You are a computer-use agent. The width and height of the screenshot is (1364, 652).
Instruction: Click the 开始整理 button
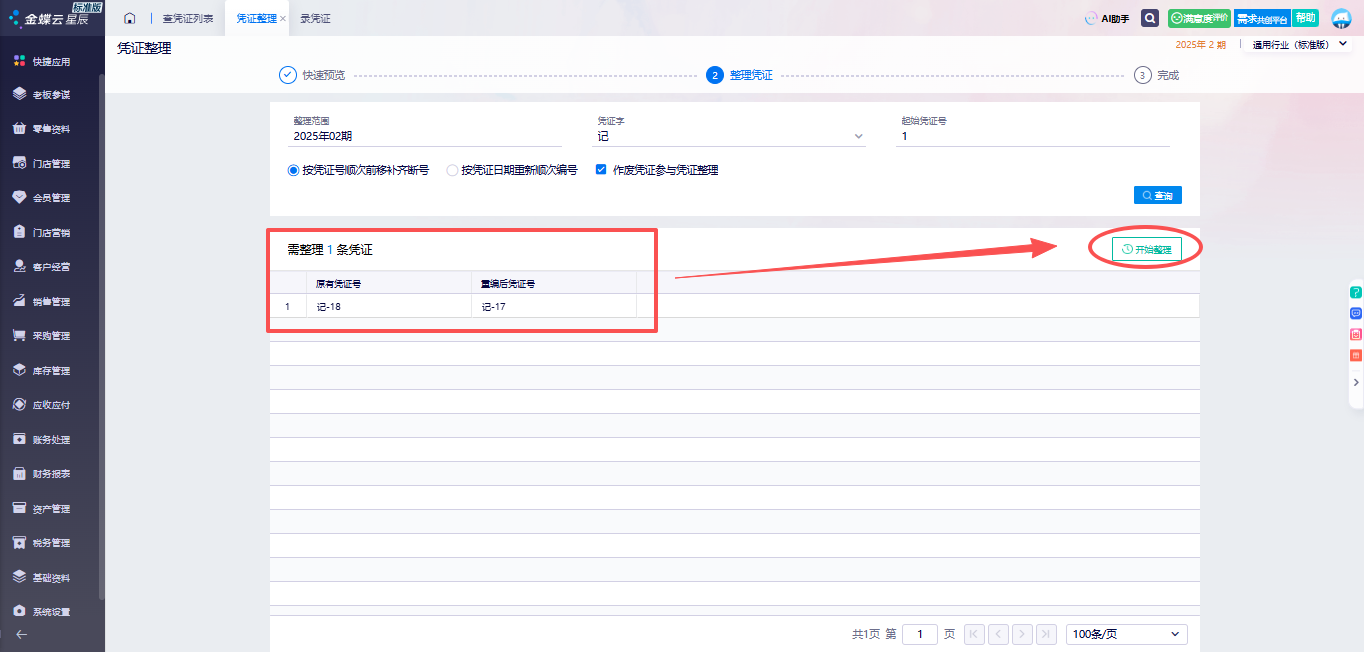coord(1146,249)
